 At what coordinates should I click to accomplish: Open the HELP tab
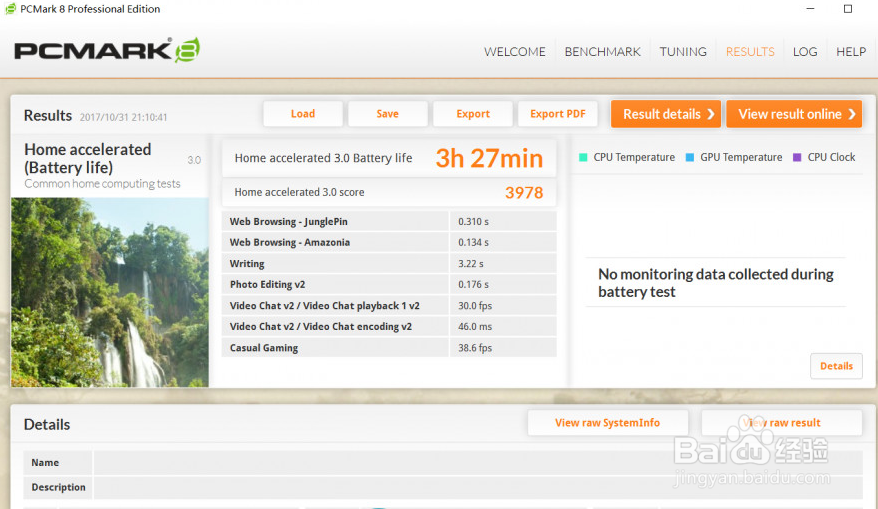click(851, 52)
